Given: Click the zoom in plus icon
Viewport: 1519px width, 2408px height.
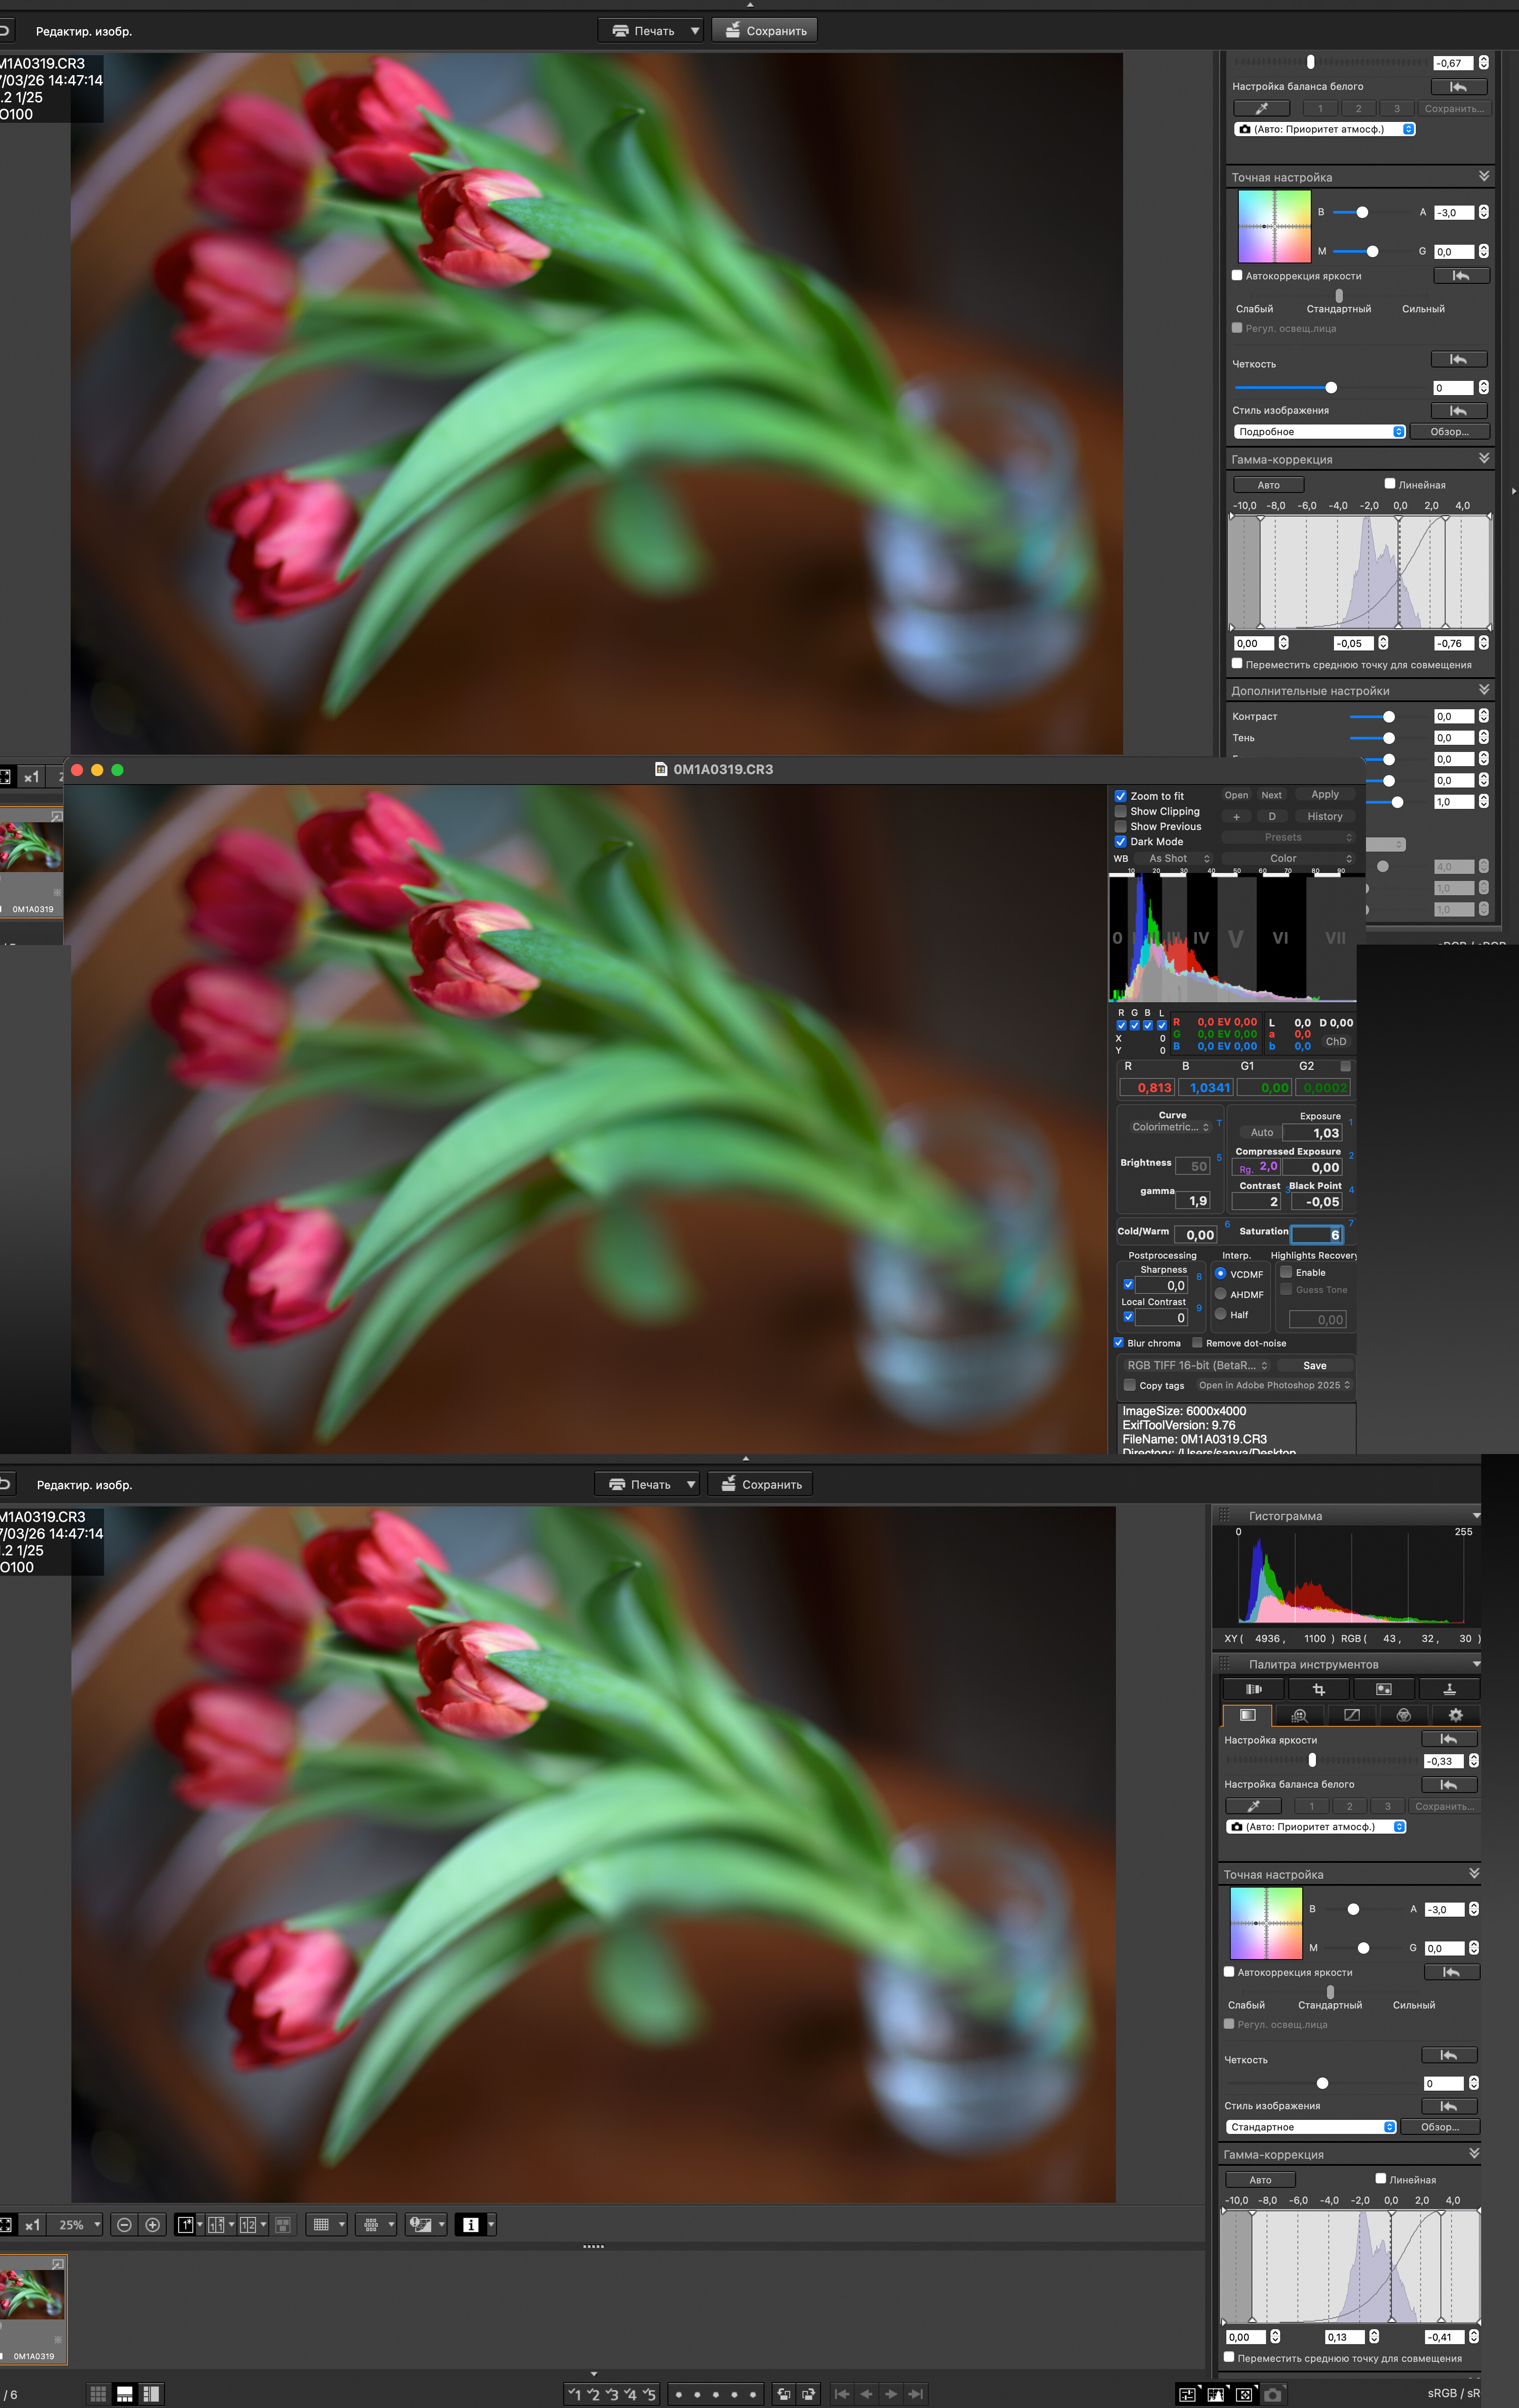Looking at the screenshot, I should [x=153, y=2225].
